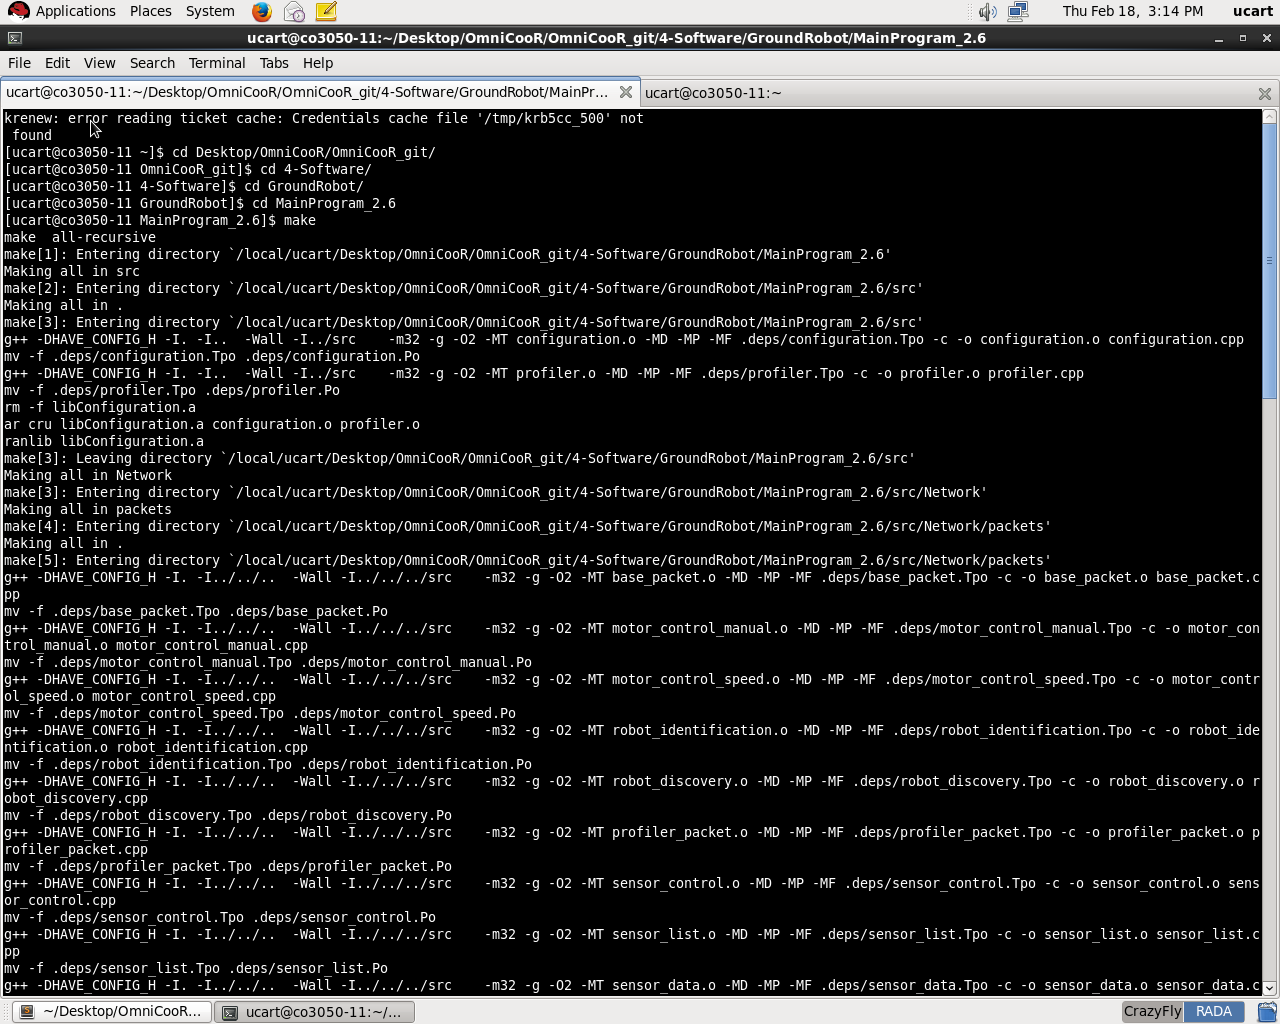Open the network connection tray icon

click(x=1018, y=12)
